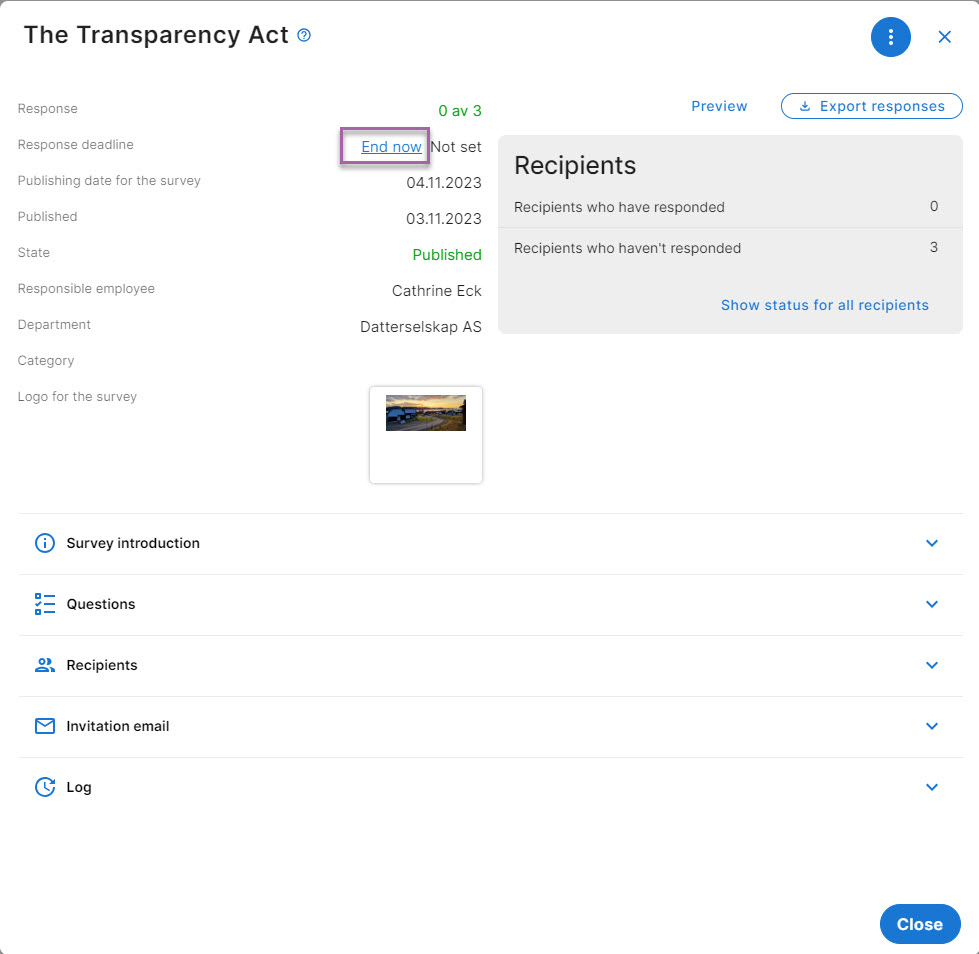Click the publishing date 04.11.2023

[443, 183]
